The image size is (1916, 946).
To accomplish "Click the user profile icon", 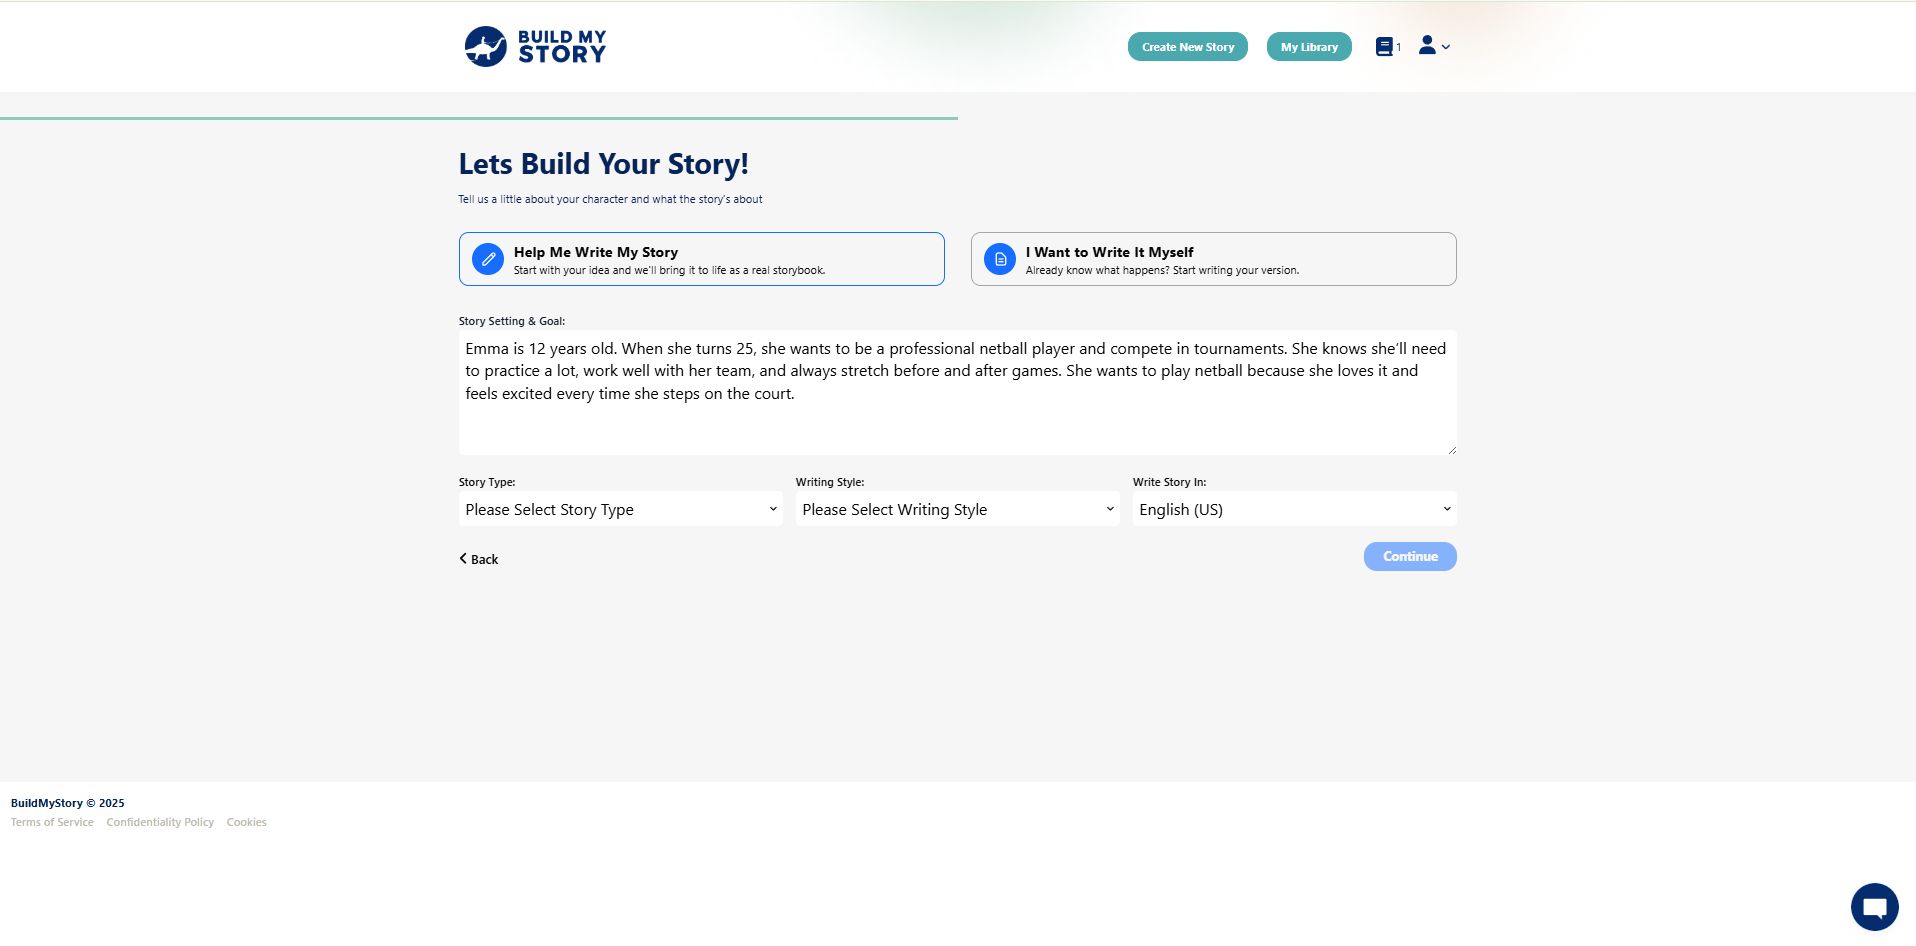I will point(1427,45).
